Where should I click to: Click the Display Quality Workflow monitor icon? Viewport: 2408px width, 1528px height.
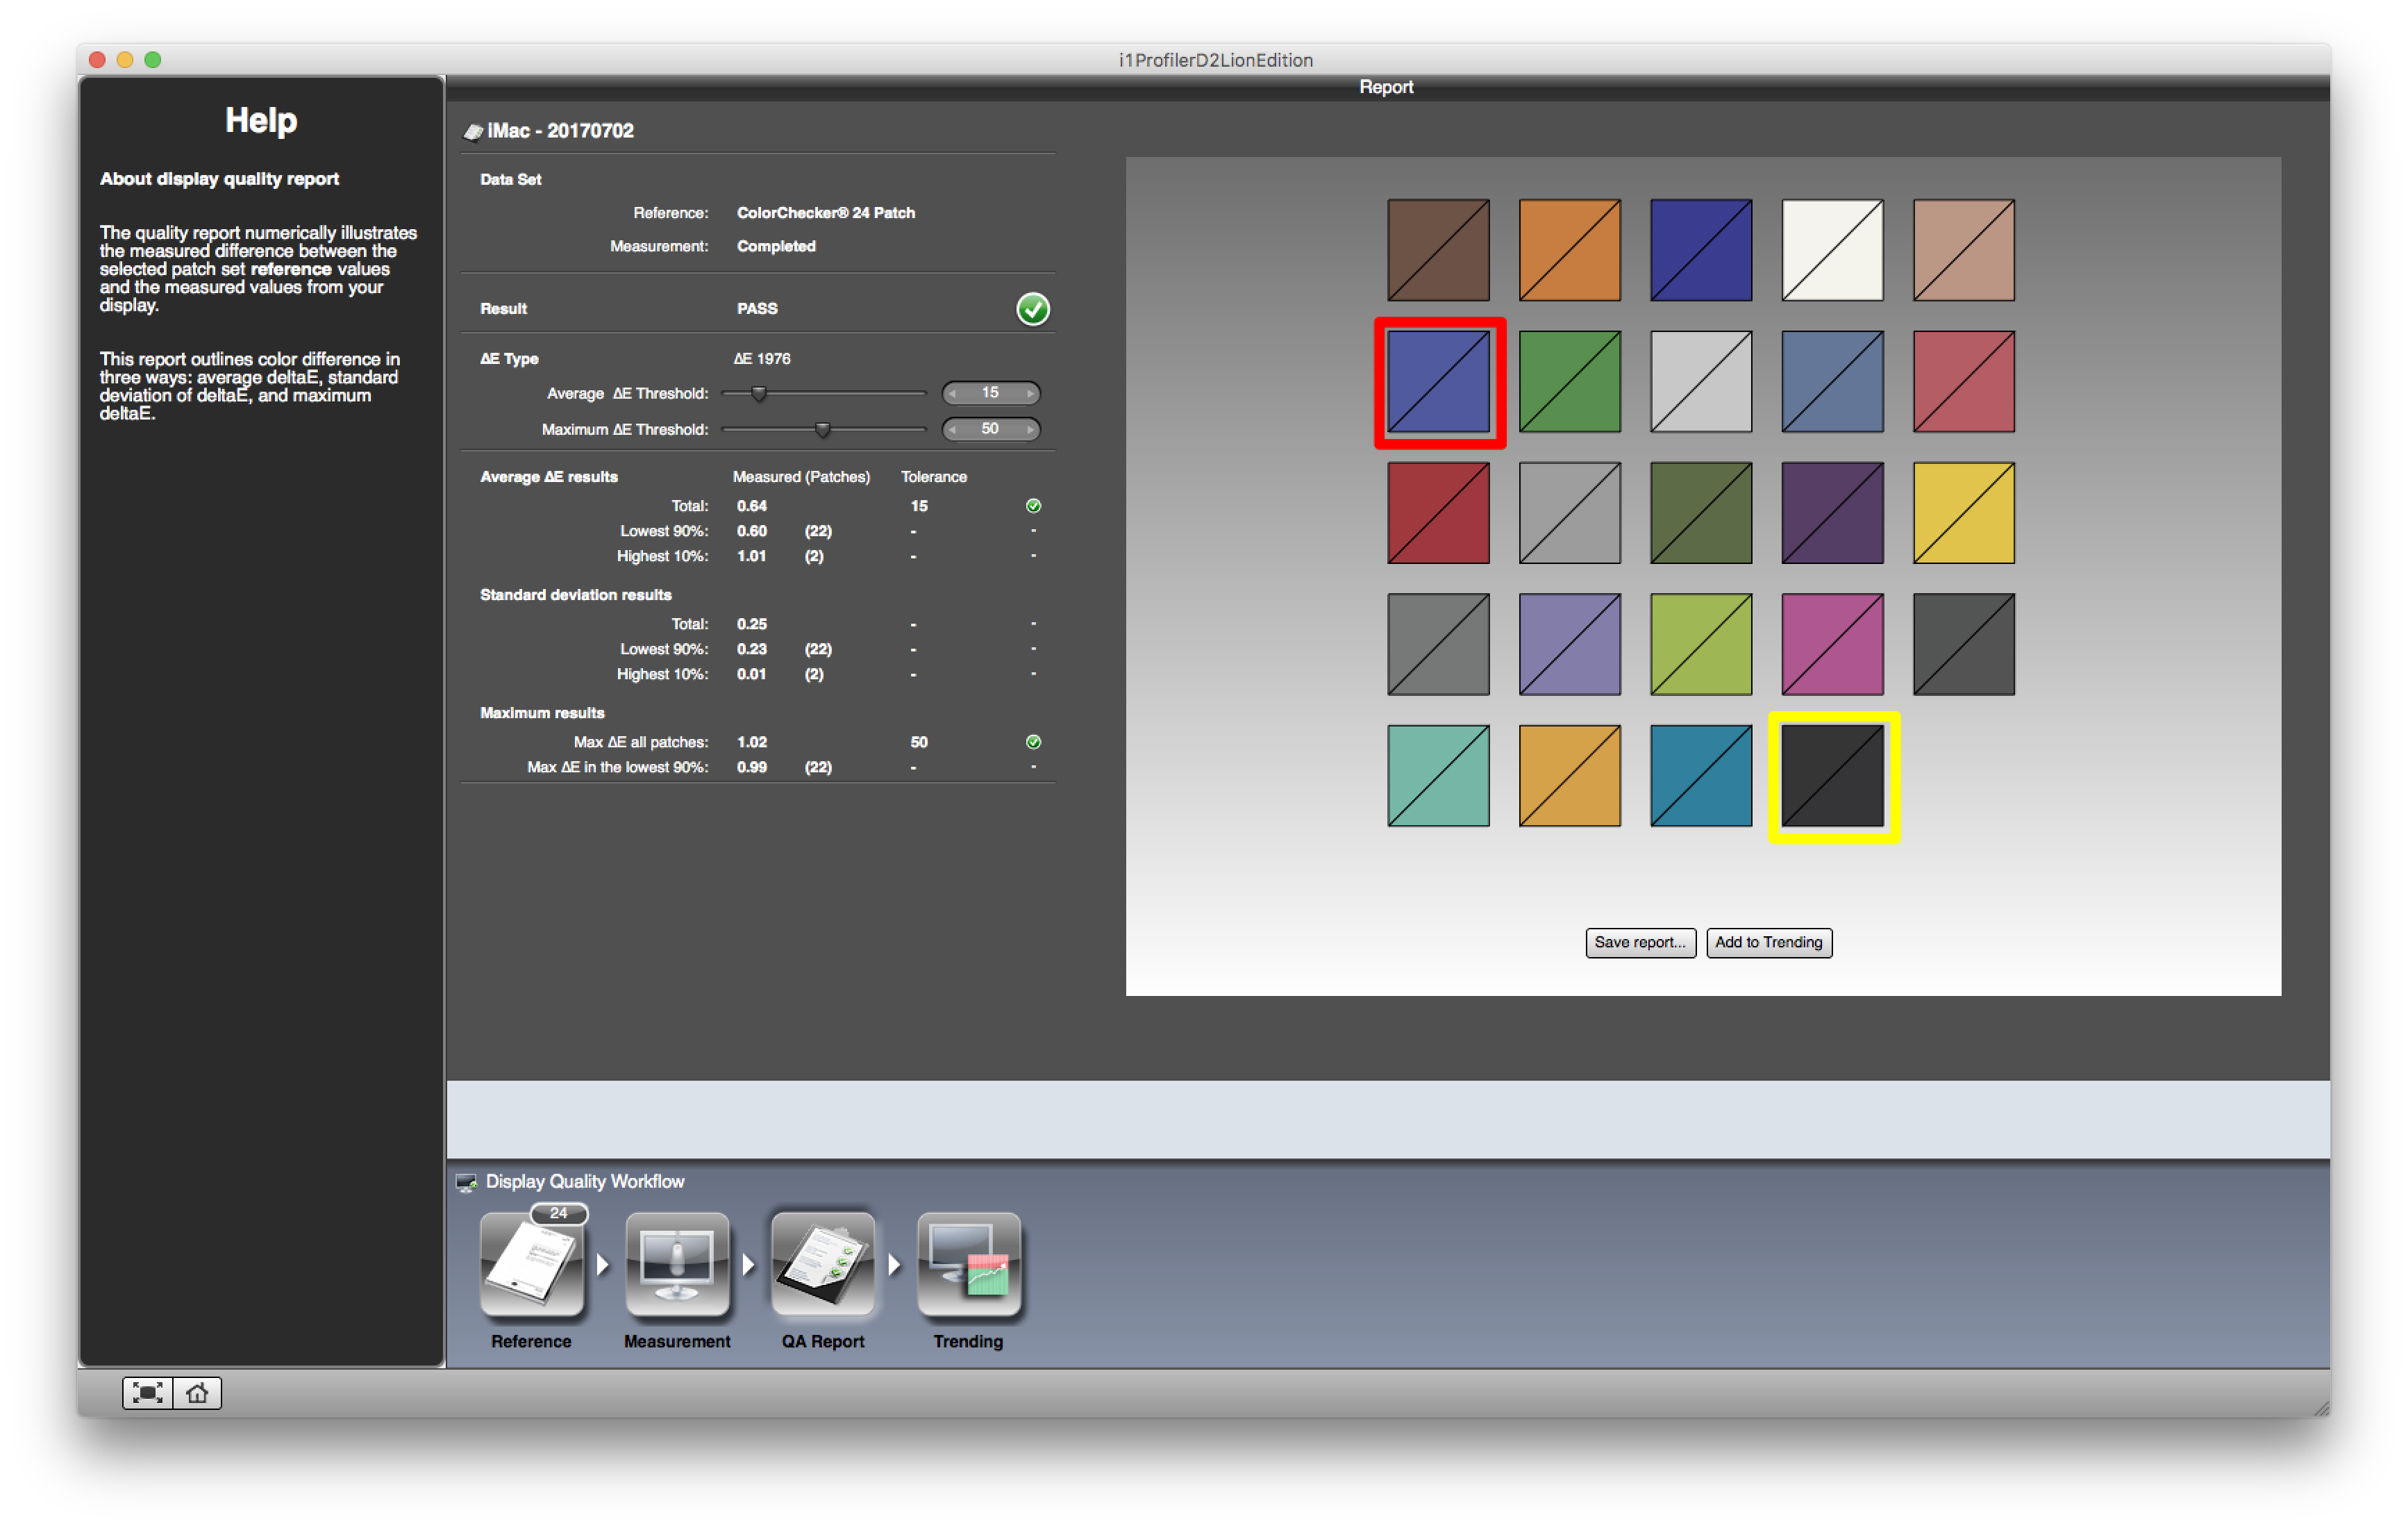(466, 1182)
